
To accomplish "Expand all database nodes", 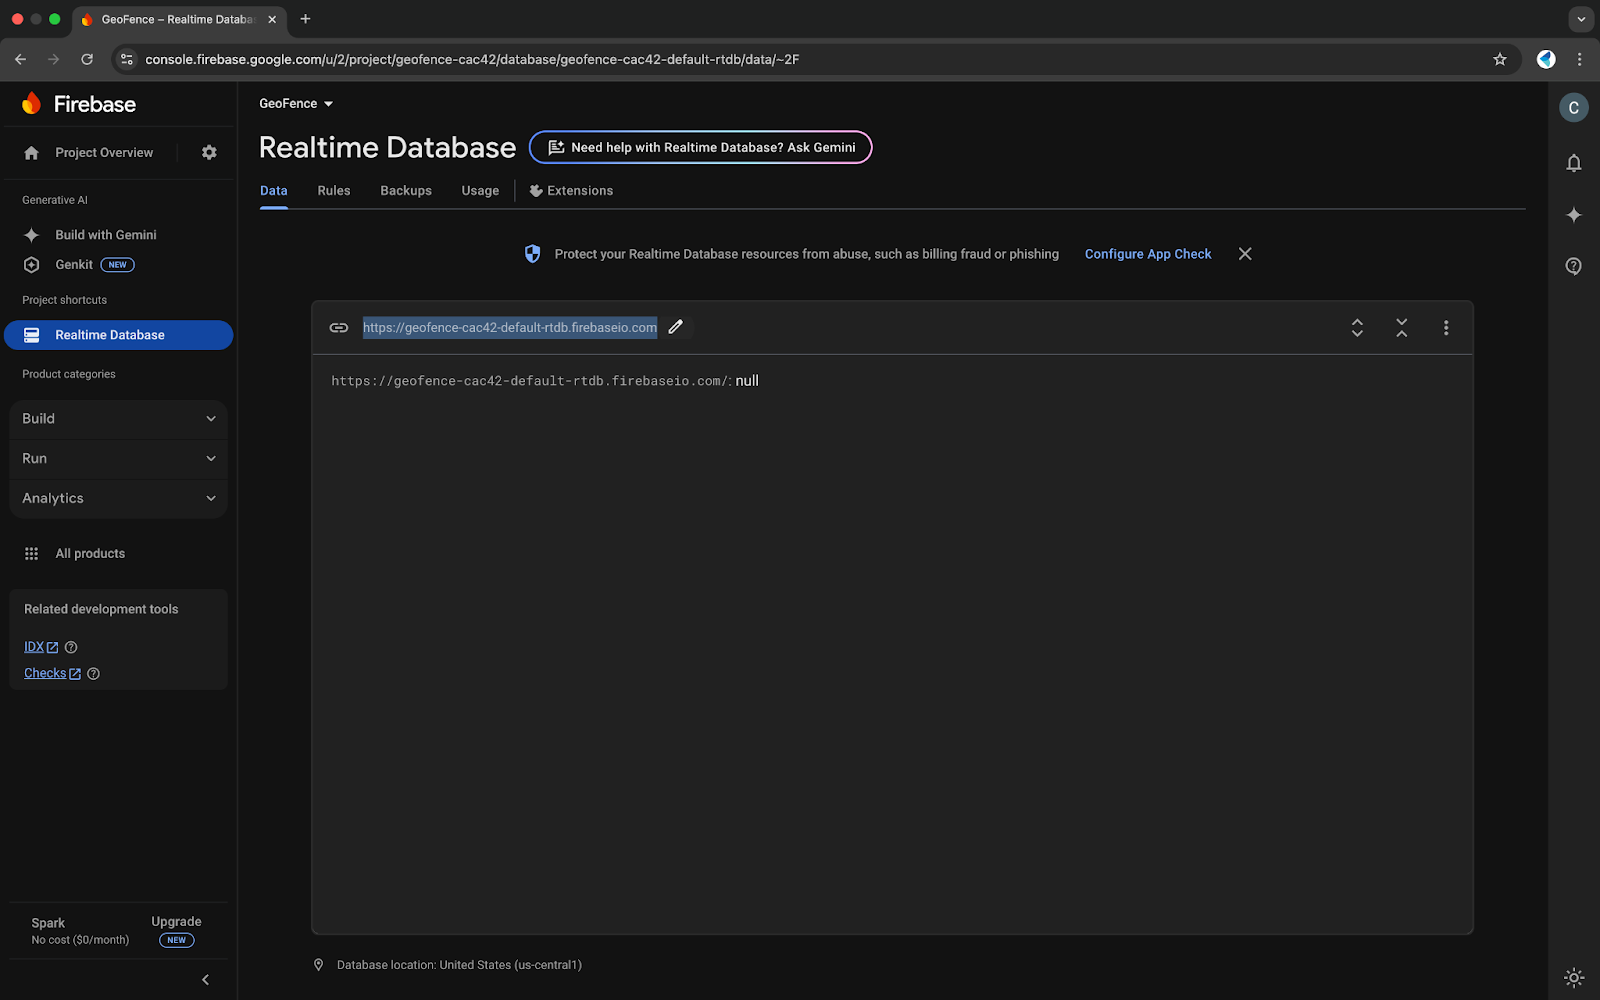I will click(1357, 328).
